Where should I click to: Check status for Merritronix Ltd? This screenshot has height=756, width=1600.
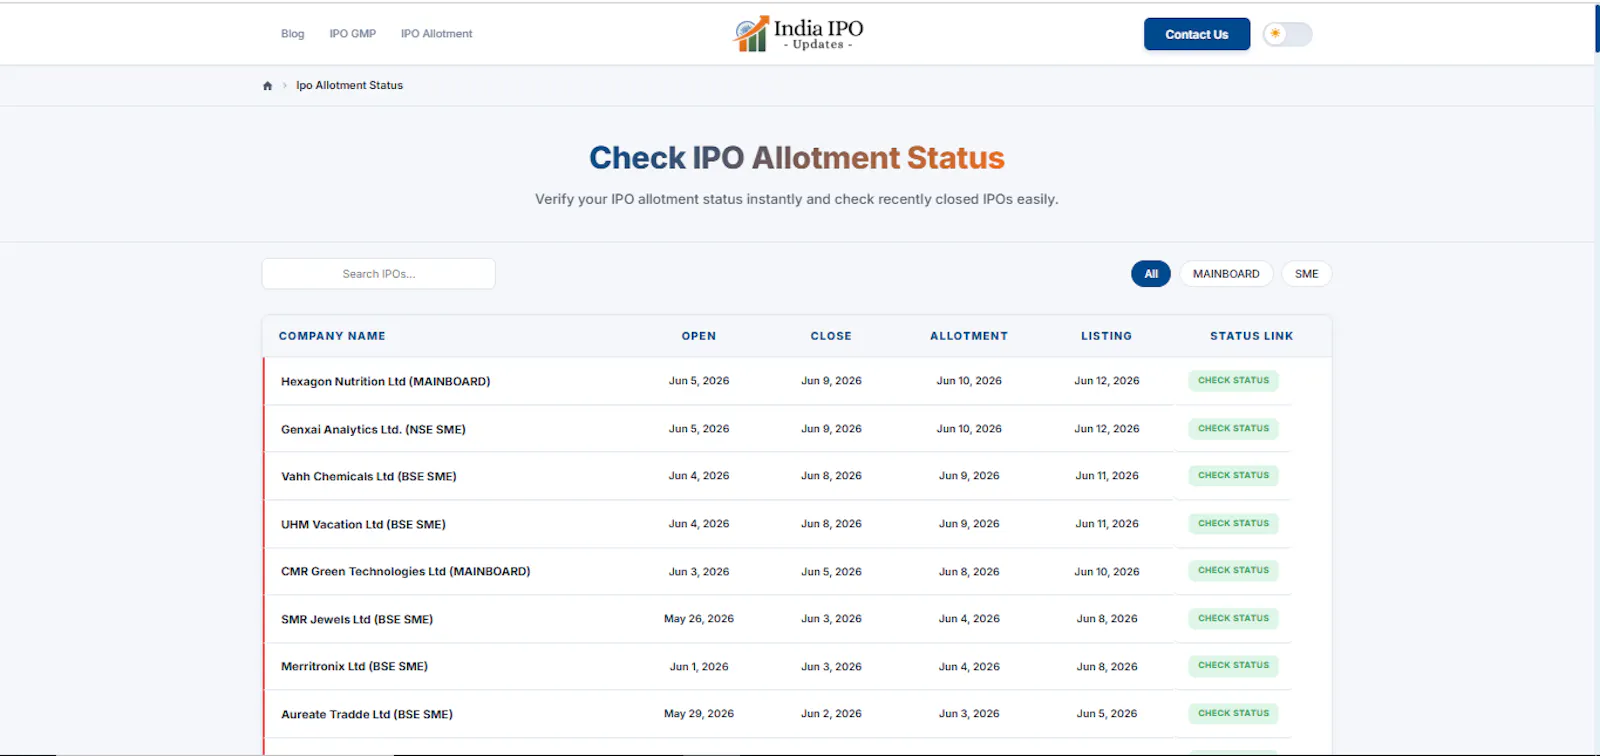click(1233, 666)
